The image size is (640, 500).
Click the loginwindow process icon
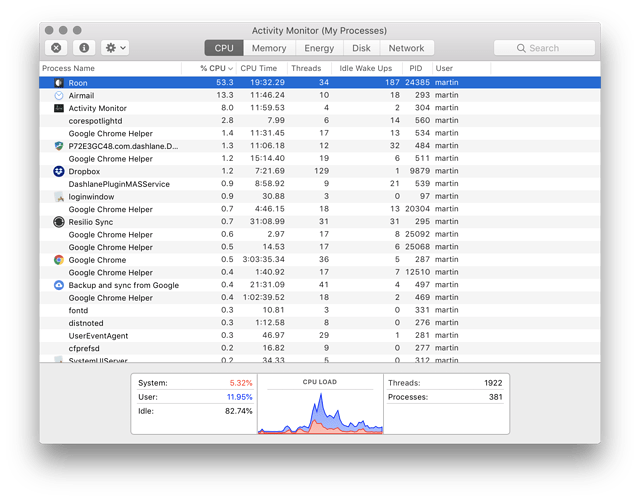click(59, 197)
